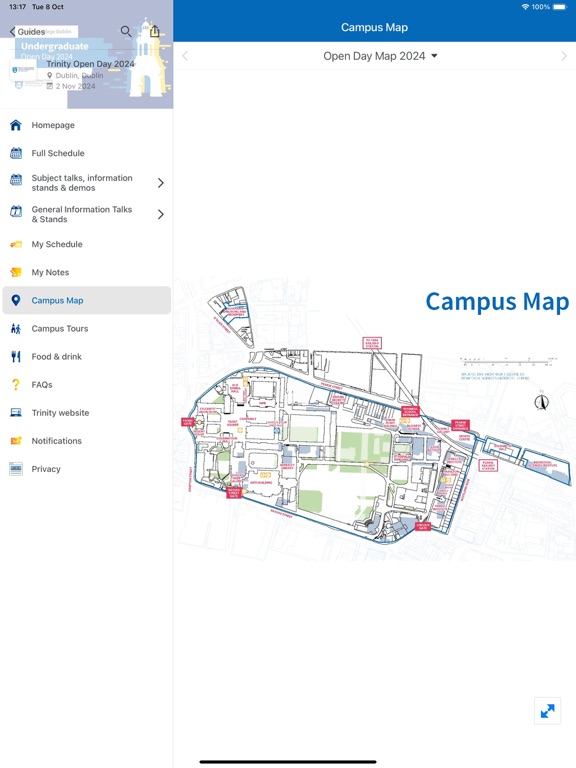Click the Homepage house icon
Viewport: 576px width, 768px height.
(16, 125)
